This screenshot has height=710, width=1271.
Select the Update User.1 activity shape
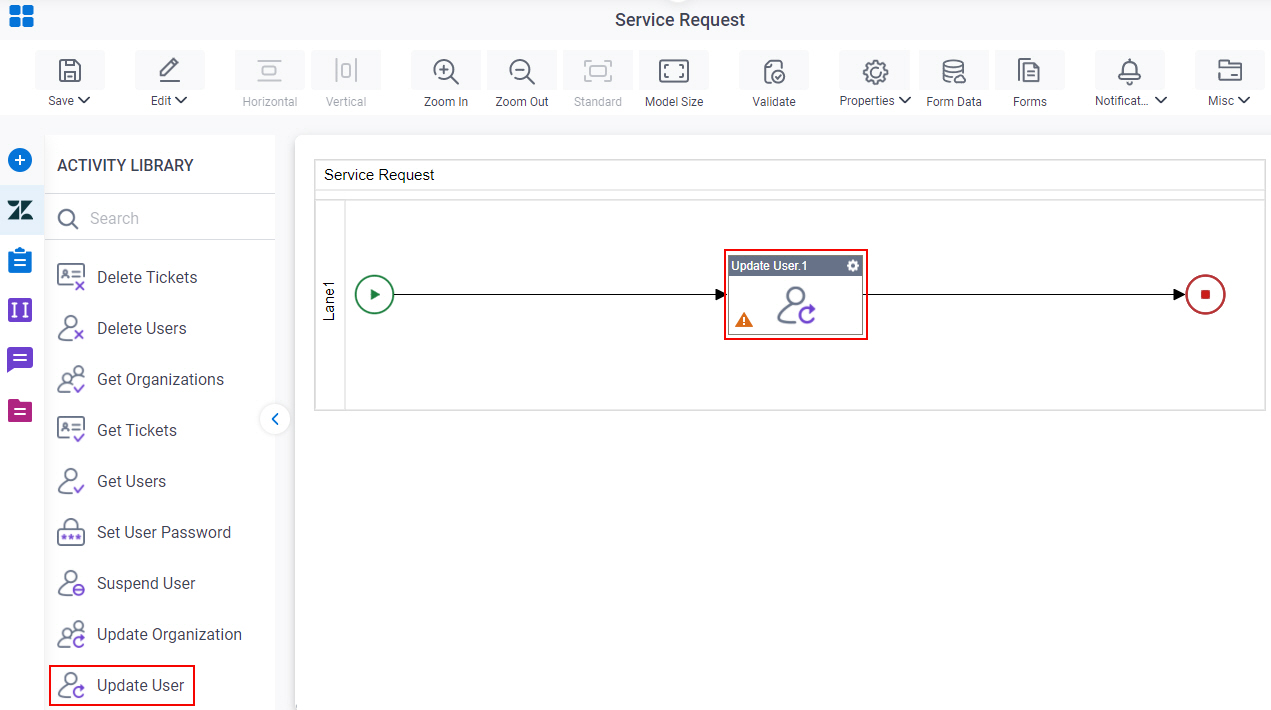click(795, 295)
